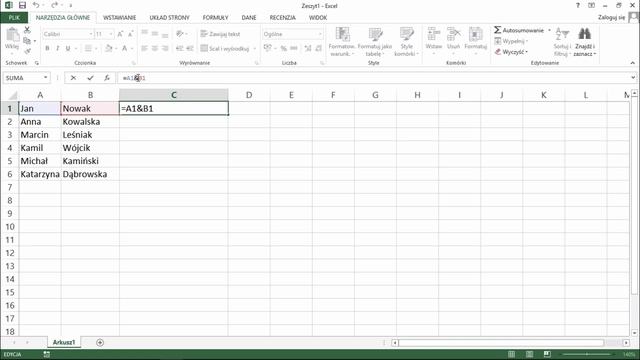Open the font name dropdown

point(91,34)
